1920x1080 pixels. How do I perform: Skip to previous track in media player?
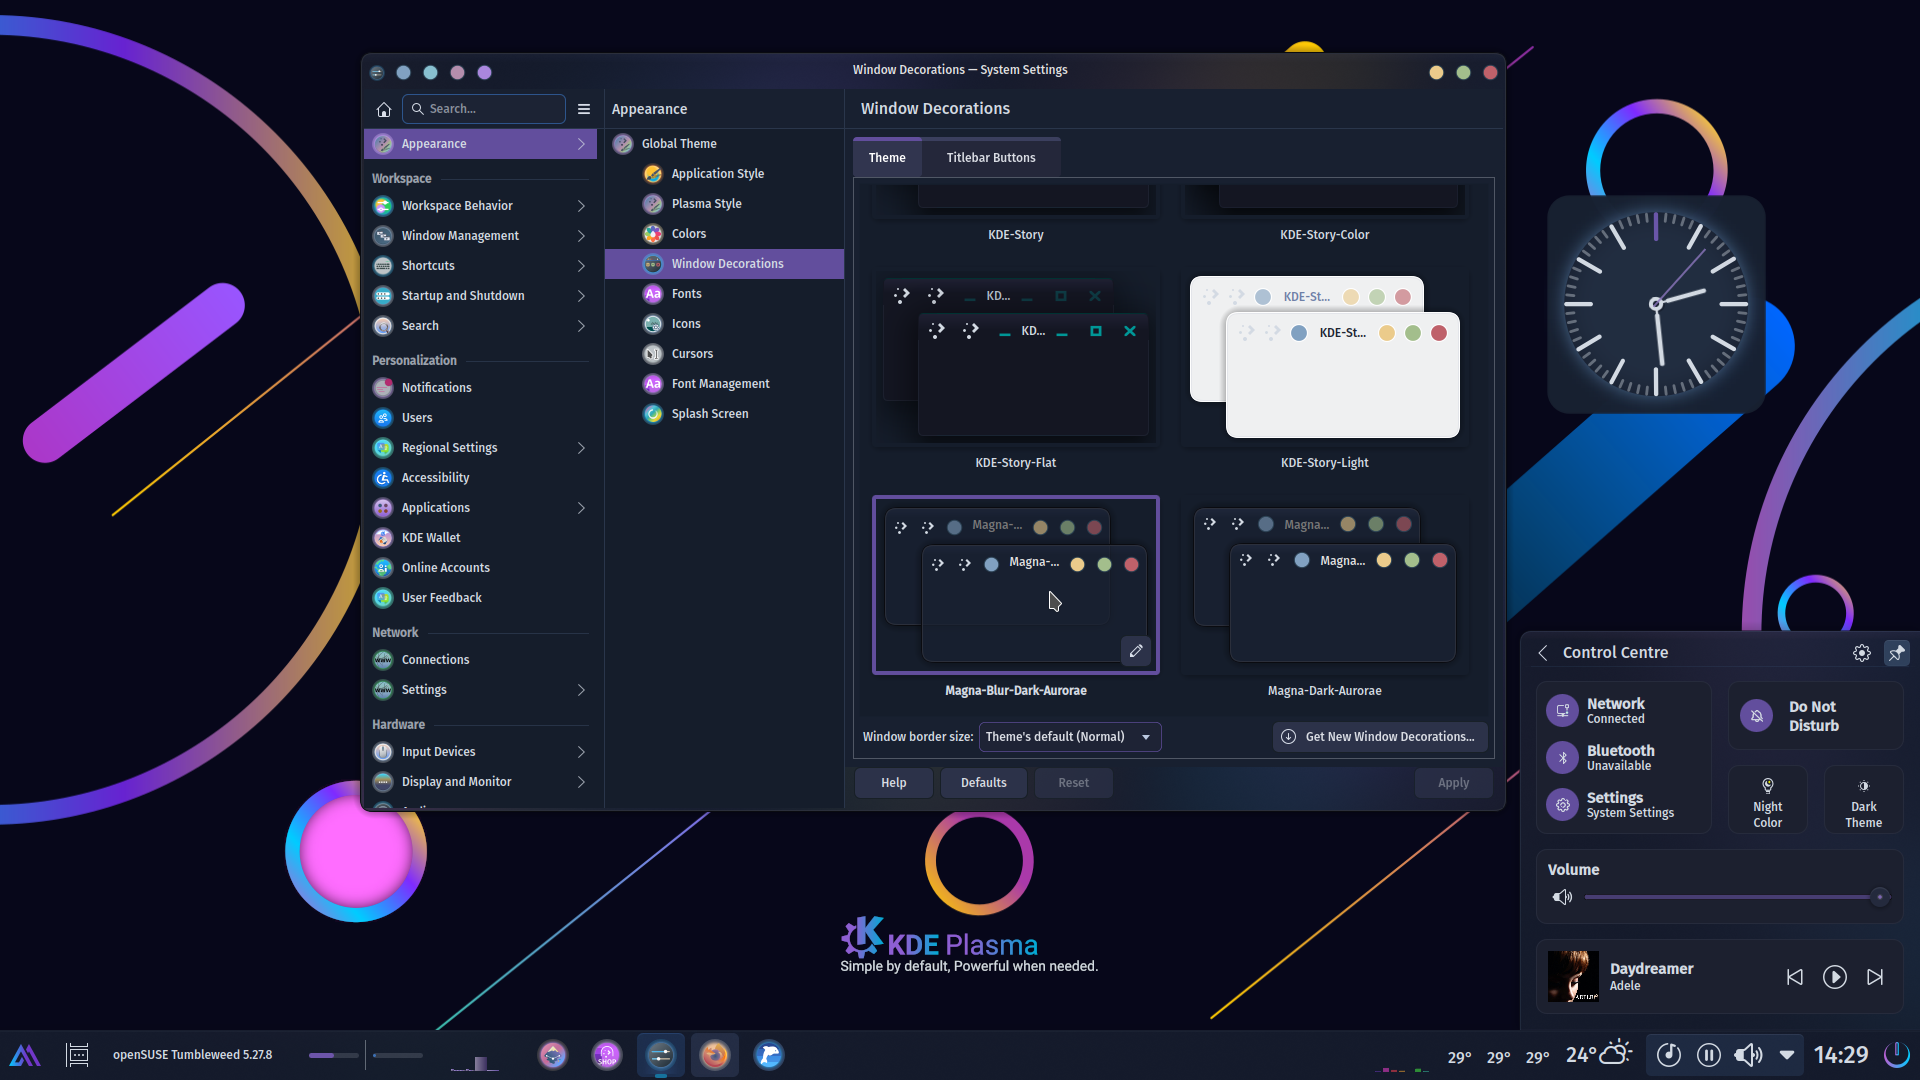click(x=1795, y=977)
